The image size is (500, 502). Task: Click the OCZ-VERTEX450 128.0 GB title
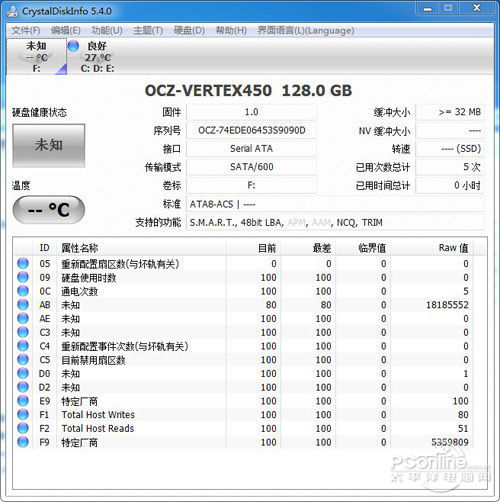(x=248, y=91)
